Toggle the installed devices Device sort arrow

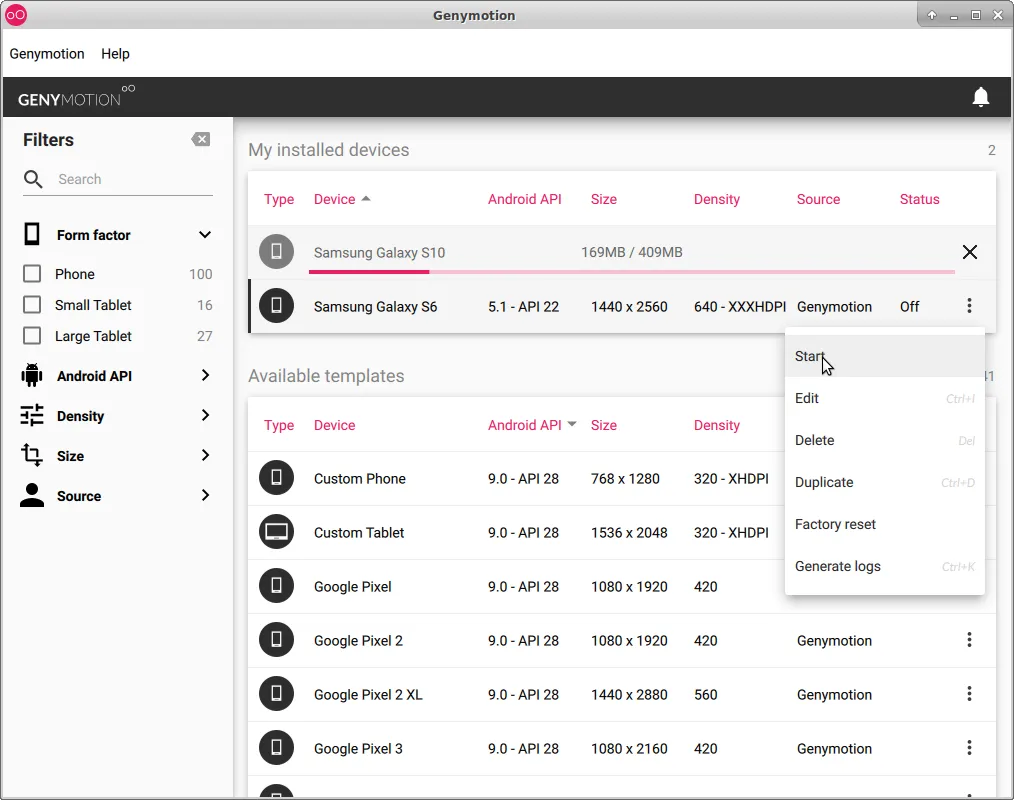(366, 199)
